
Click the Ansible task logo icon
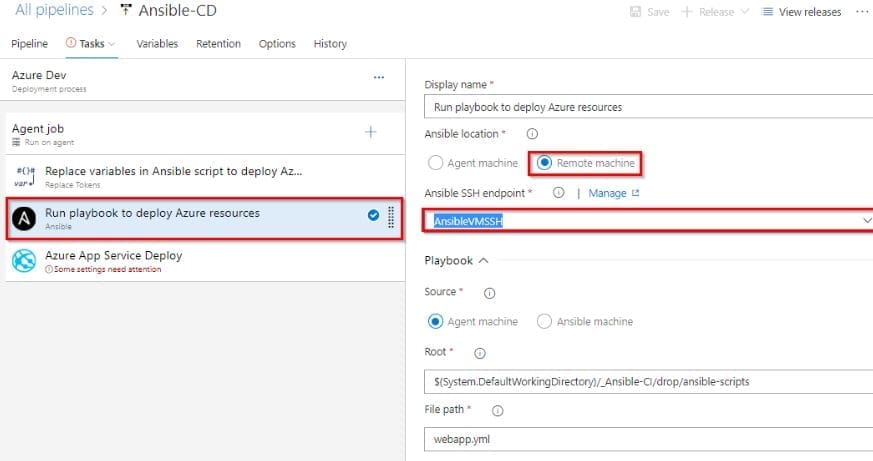(24, 218)
